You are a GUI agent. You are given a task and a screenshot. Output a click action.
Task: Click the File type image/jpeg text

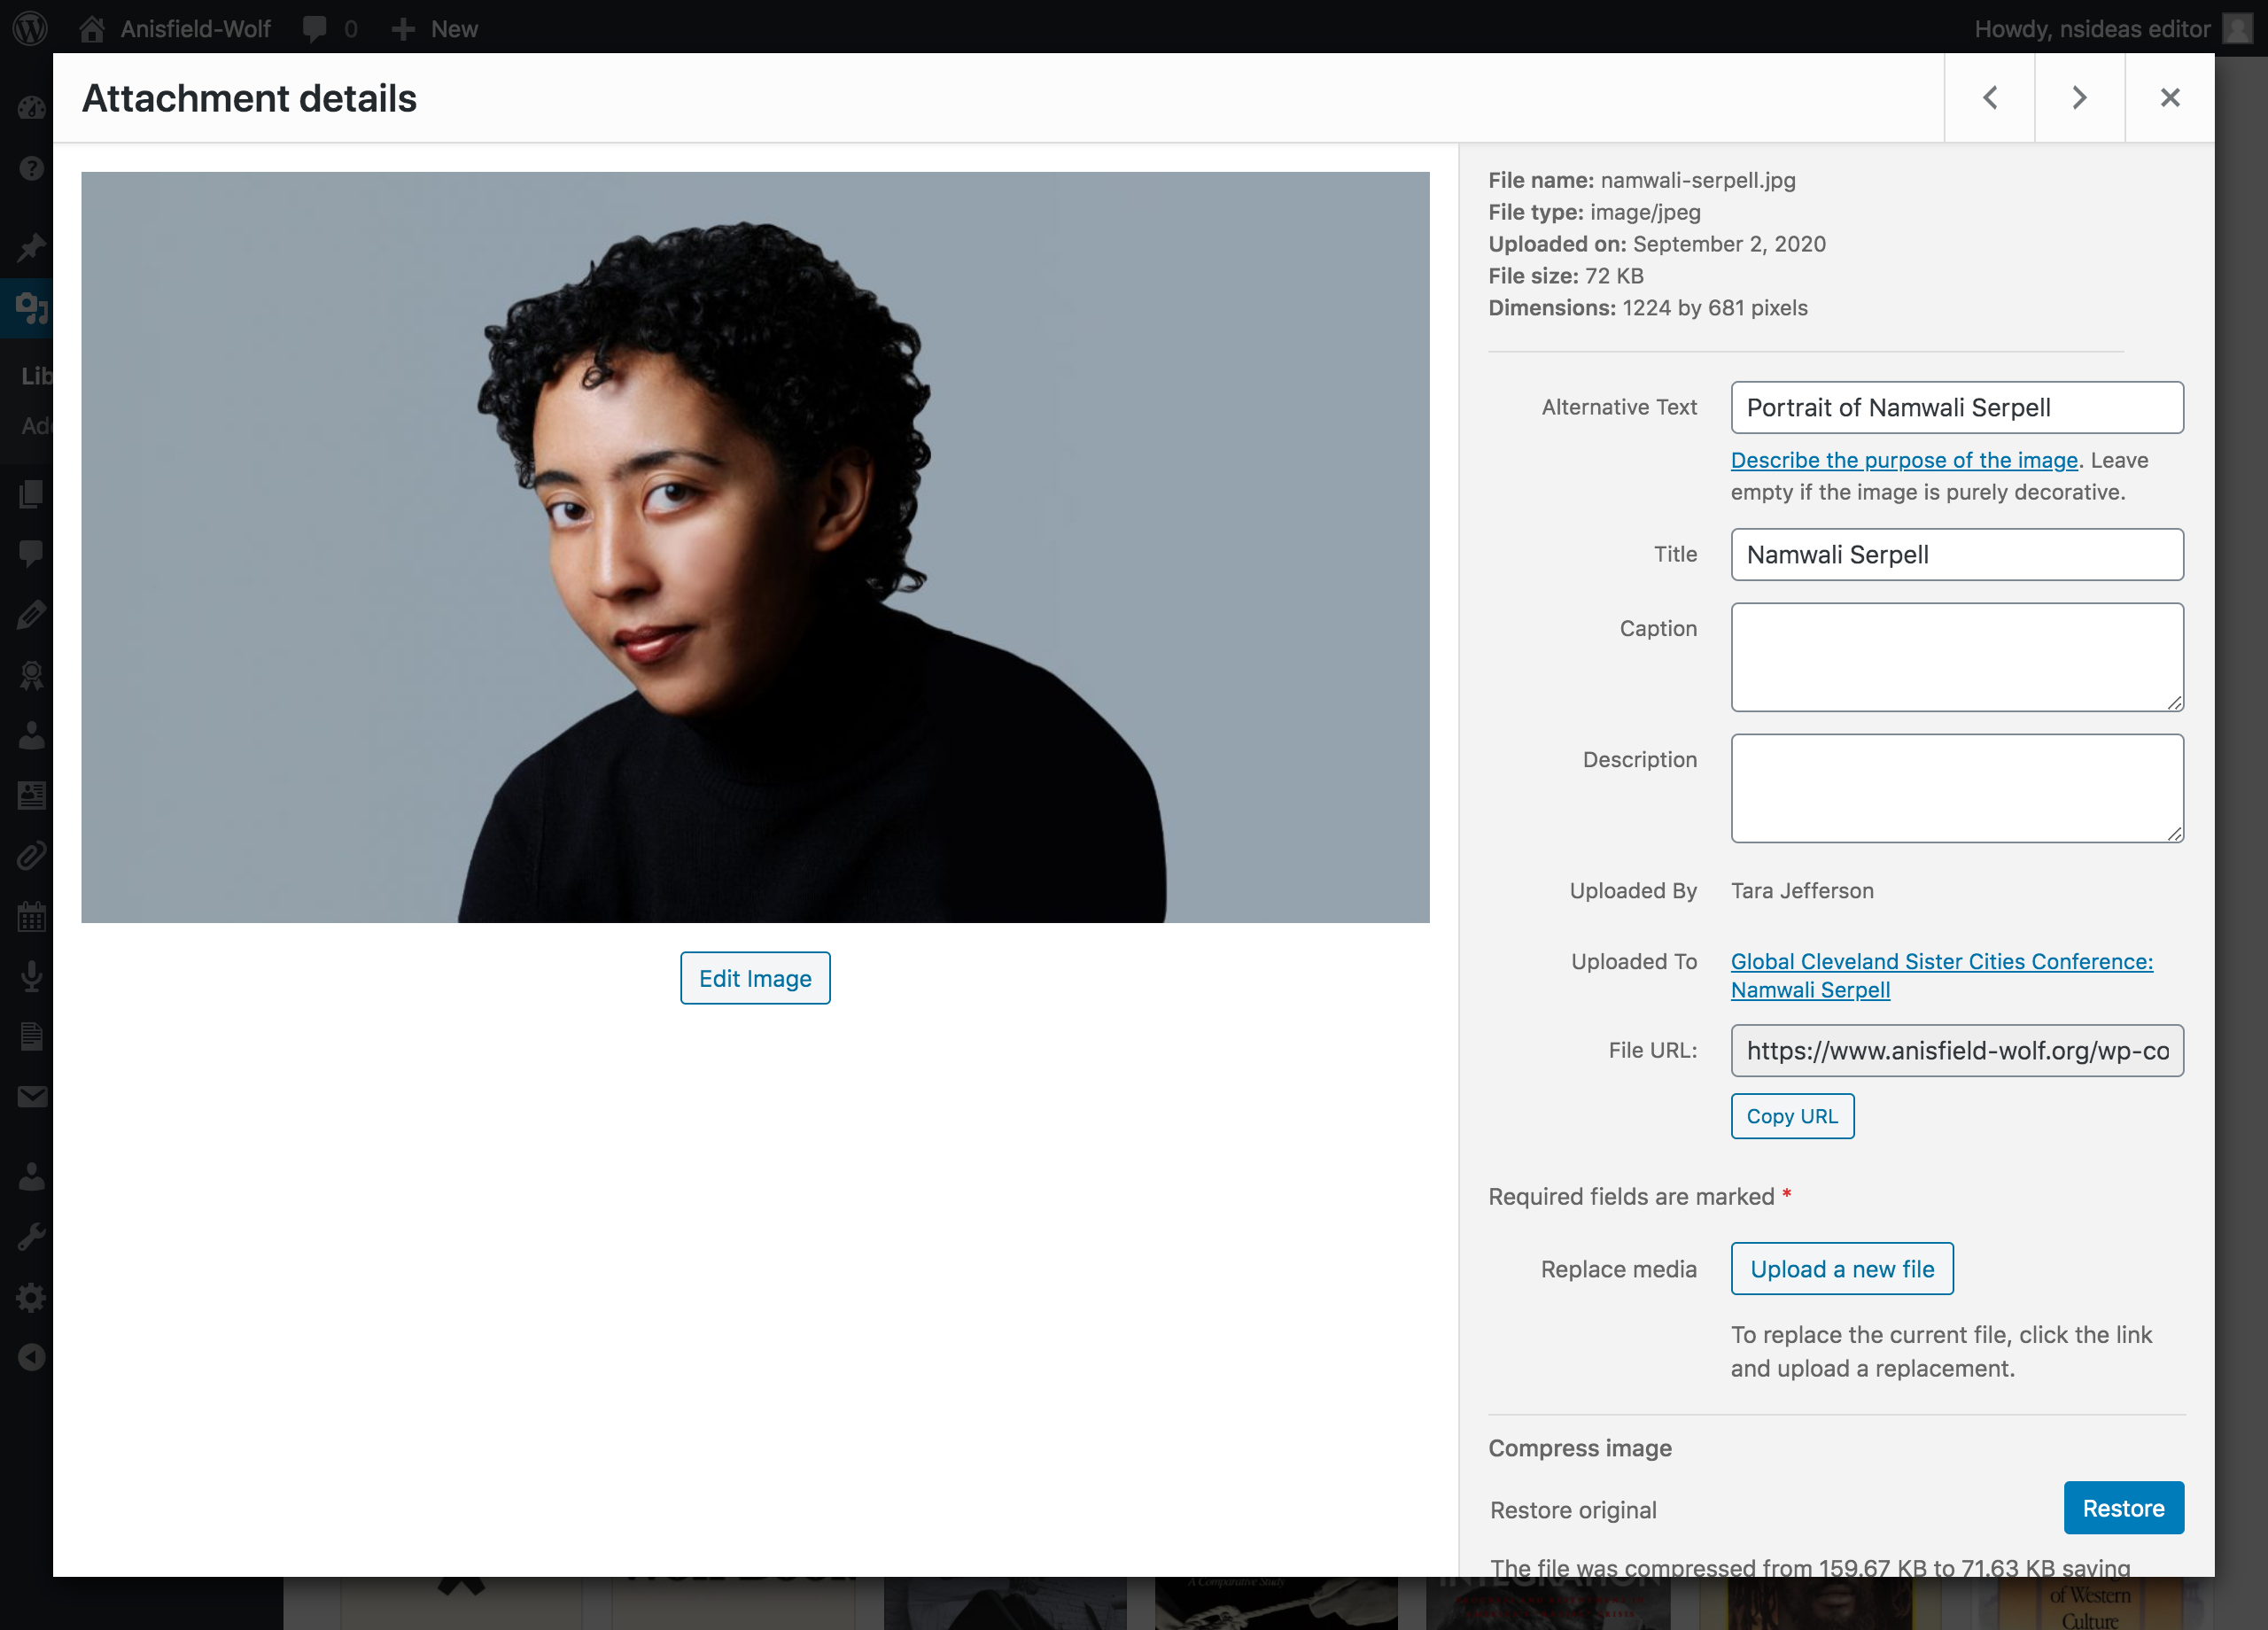click(x=1594, y=212)
